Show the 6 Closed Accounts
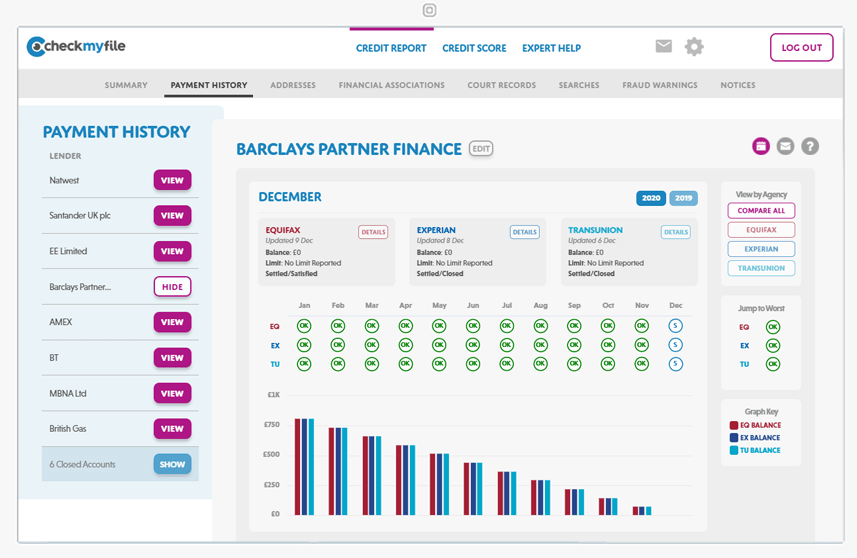 coord(172,465)
